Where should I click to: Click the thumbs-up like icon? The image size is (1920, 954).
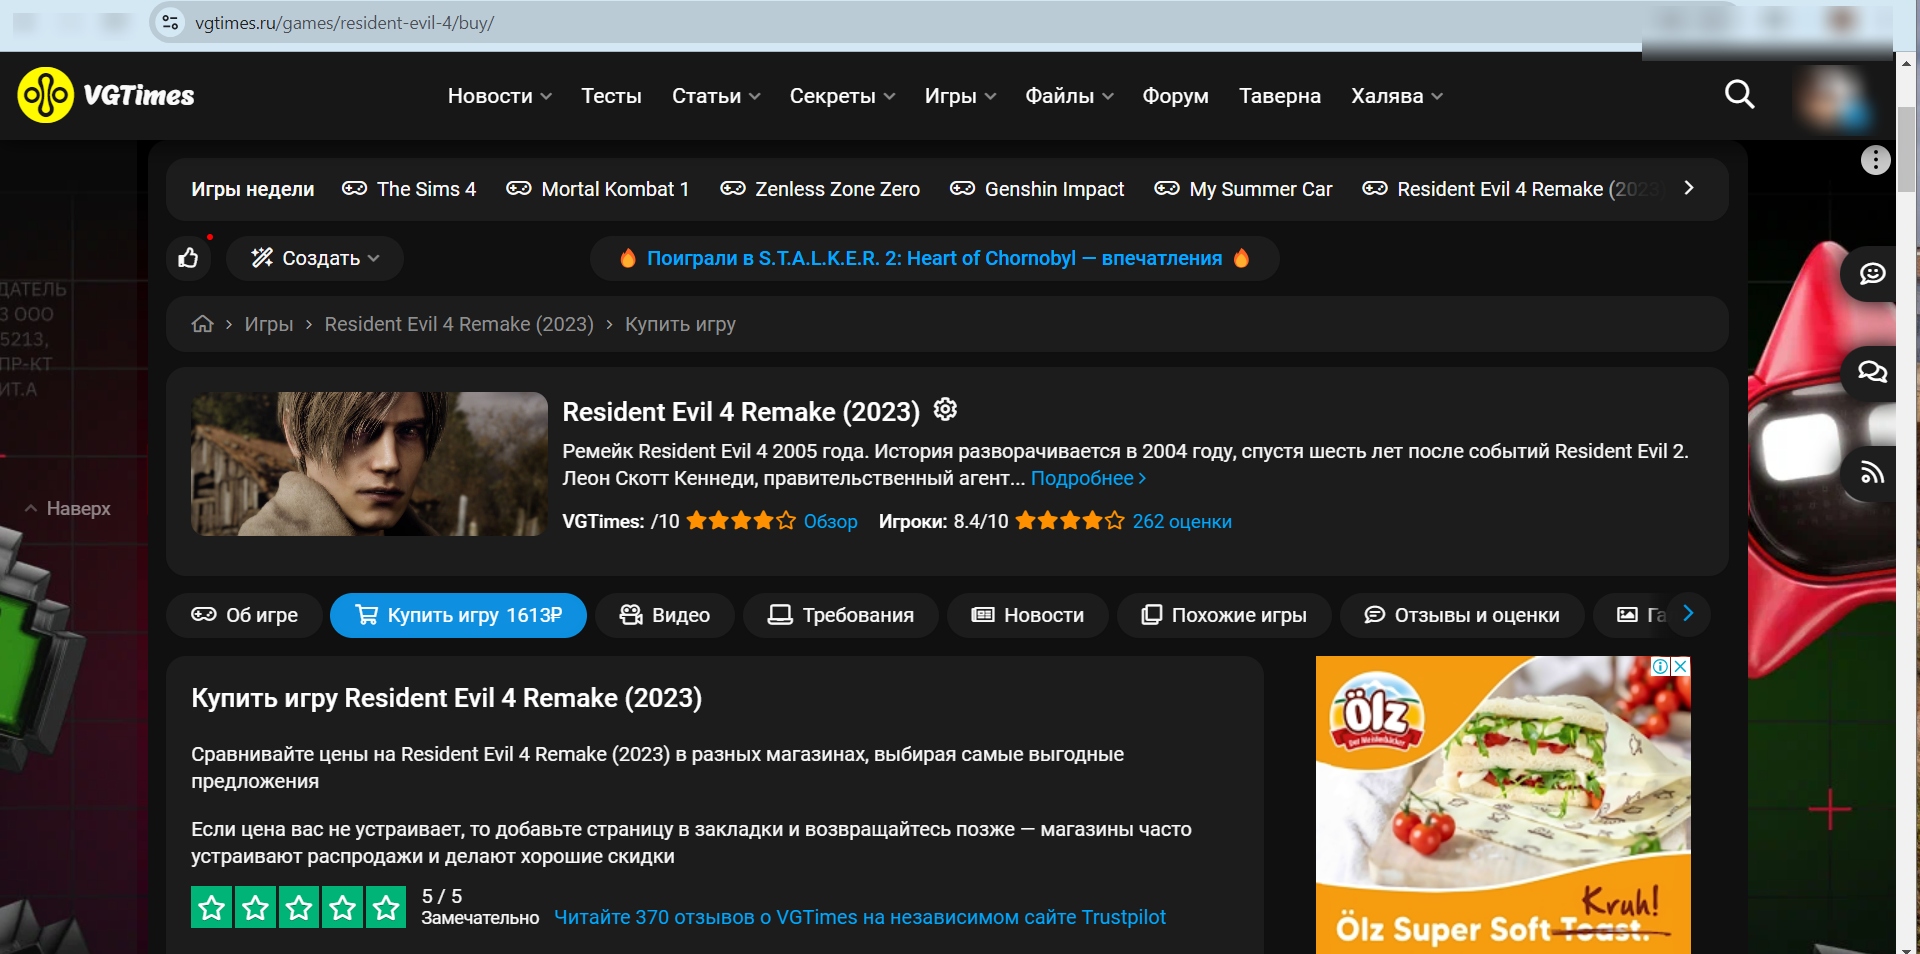click(188, 259)
